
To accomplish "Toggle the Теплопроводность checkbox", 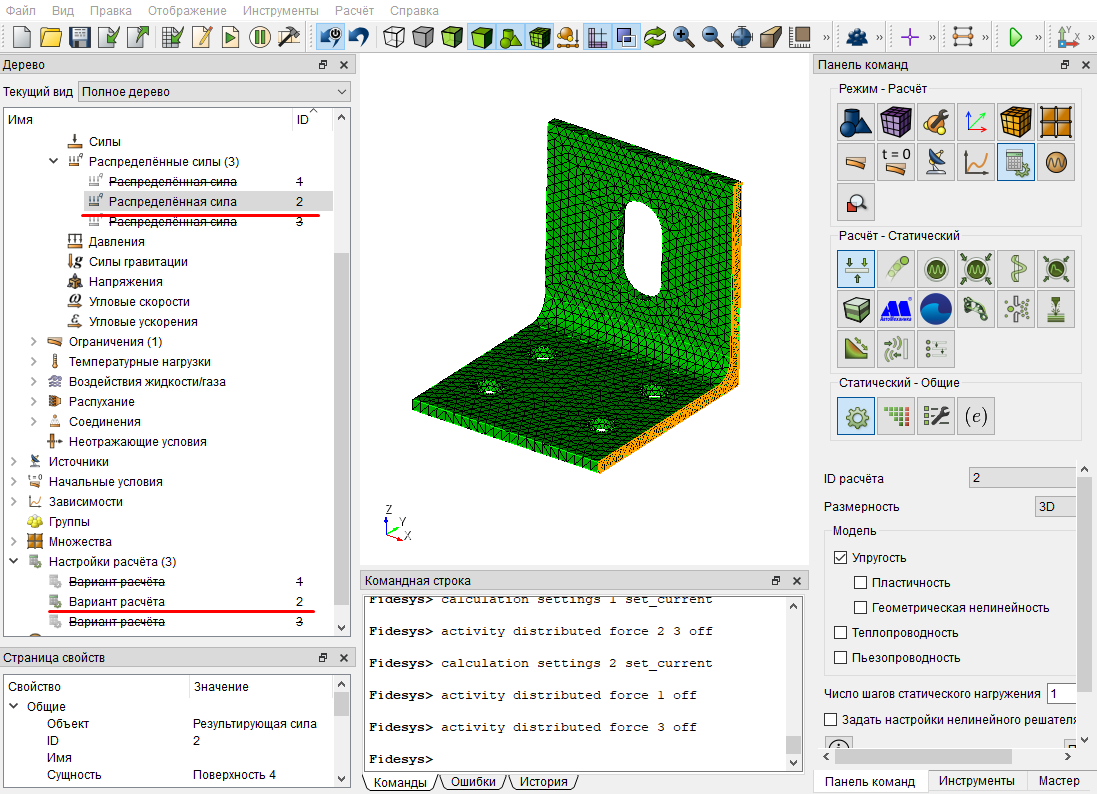I will (841, 632).
